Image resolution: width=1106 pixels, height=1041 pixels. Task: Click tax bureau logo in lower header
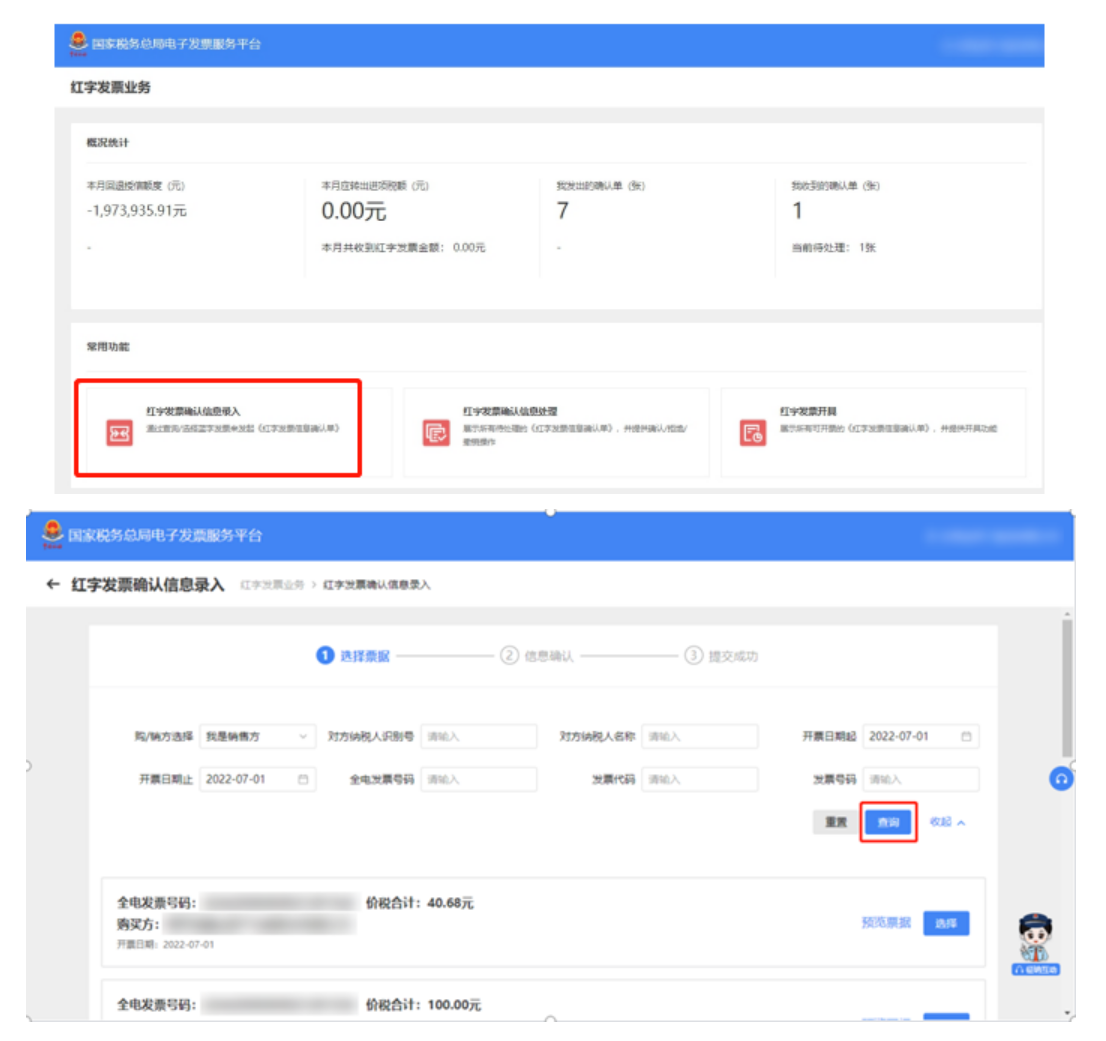52,535
